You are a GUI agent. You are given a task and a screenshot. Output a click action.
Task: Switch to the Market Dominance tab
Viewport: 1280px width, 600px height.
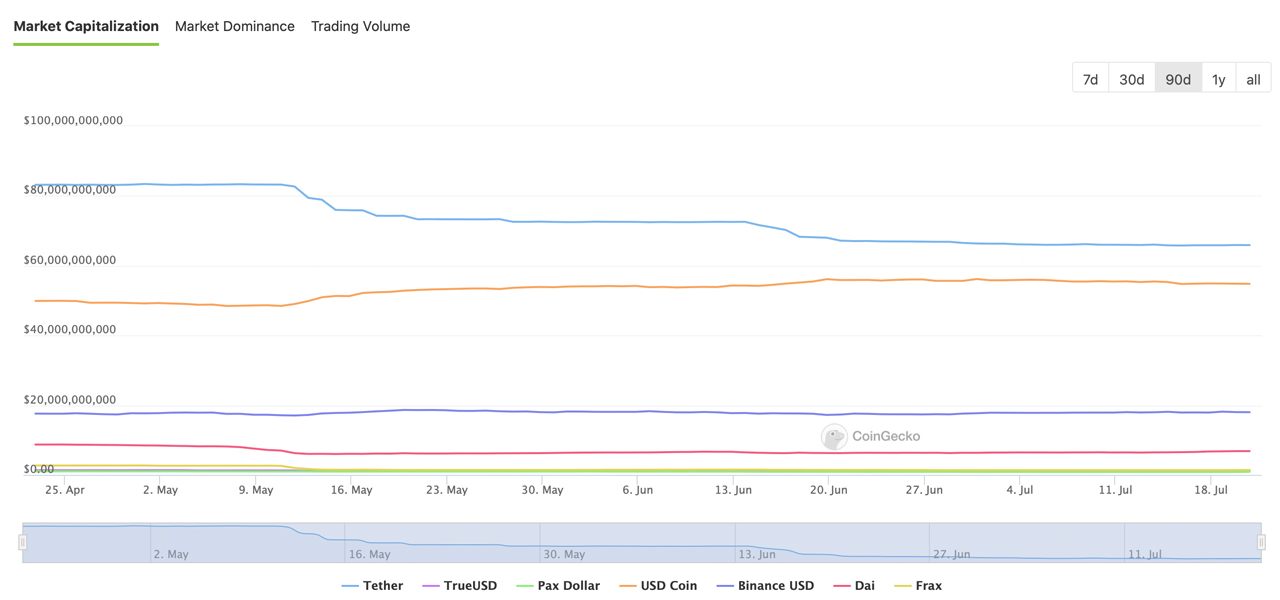click(x=234, y=27)
